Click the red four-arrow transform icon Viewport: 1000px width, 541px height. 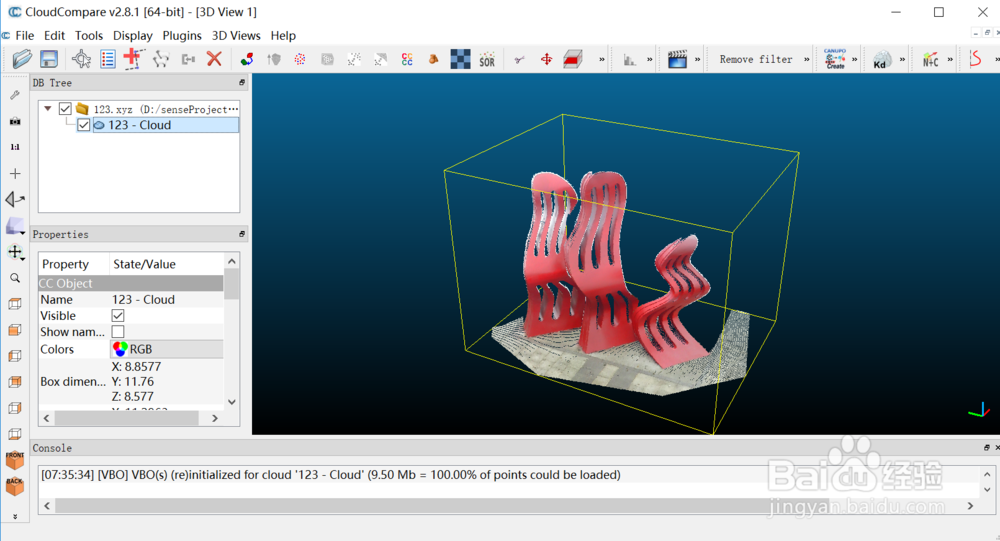[547, 59]
